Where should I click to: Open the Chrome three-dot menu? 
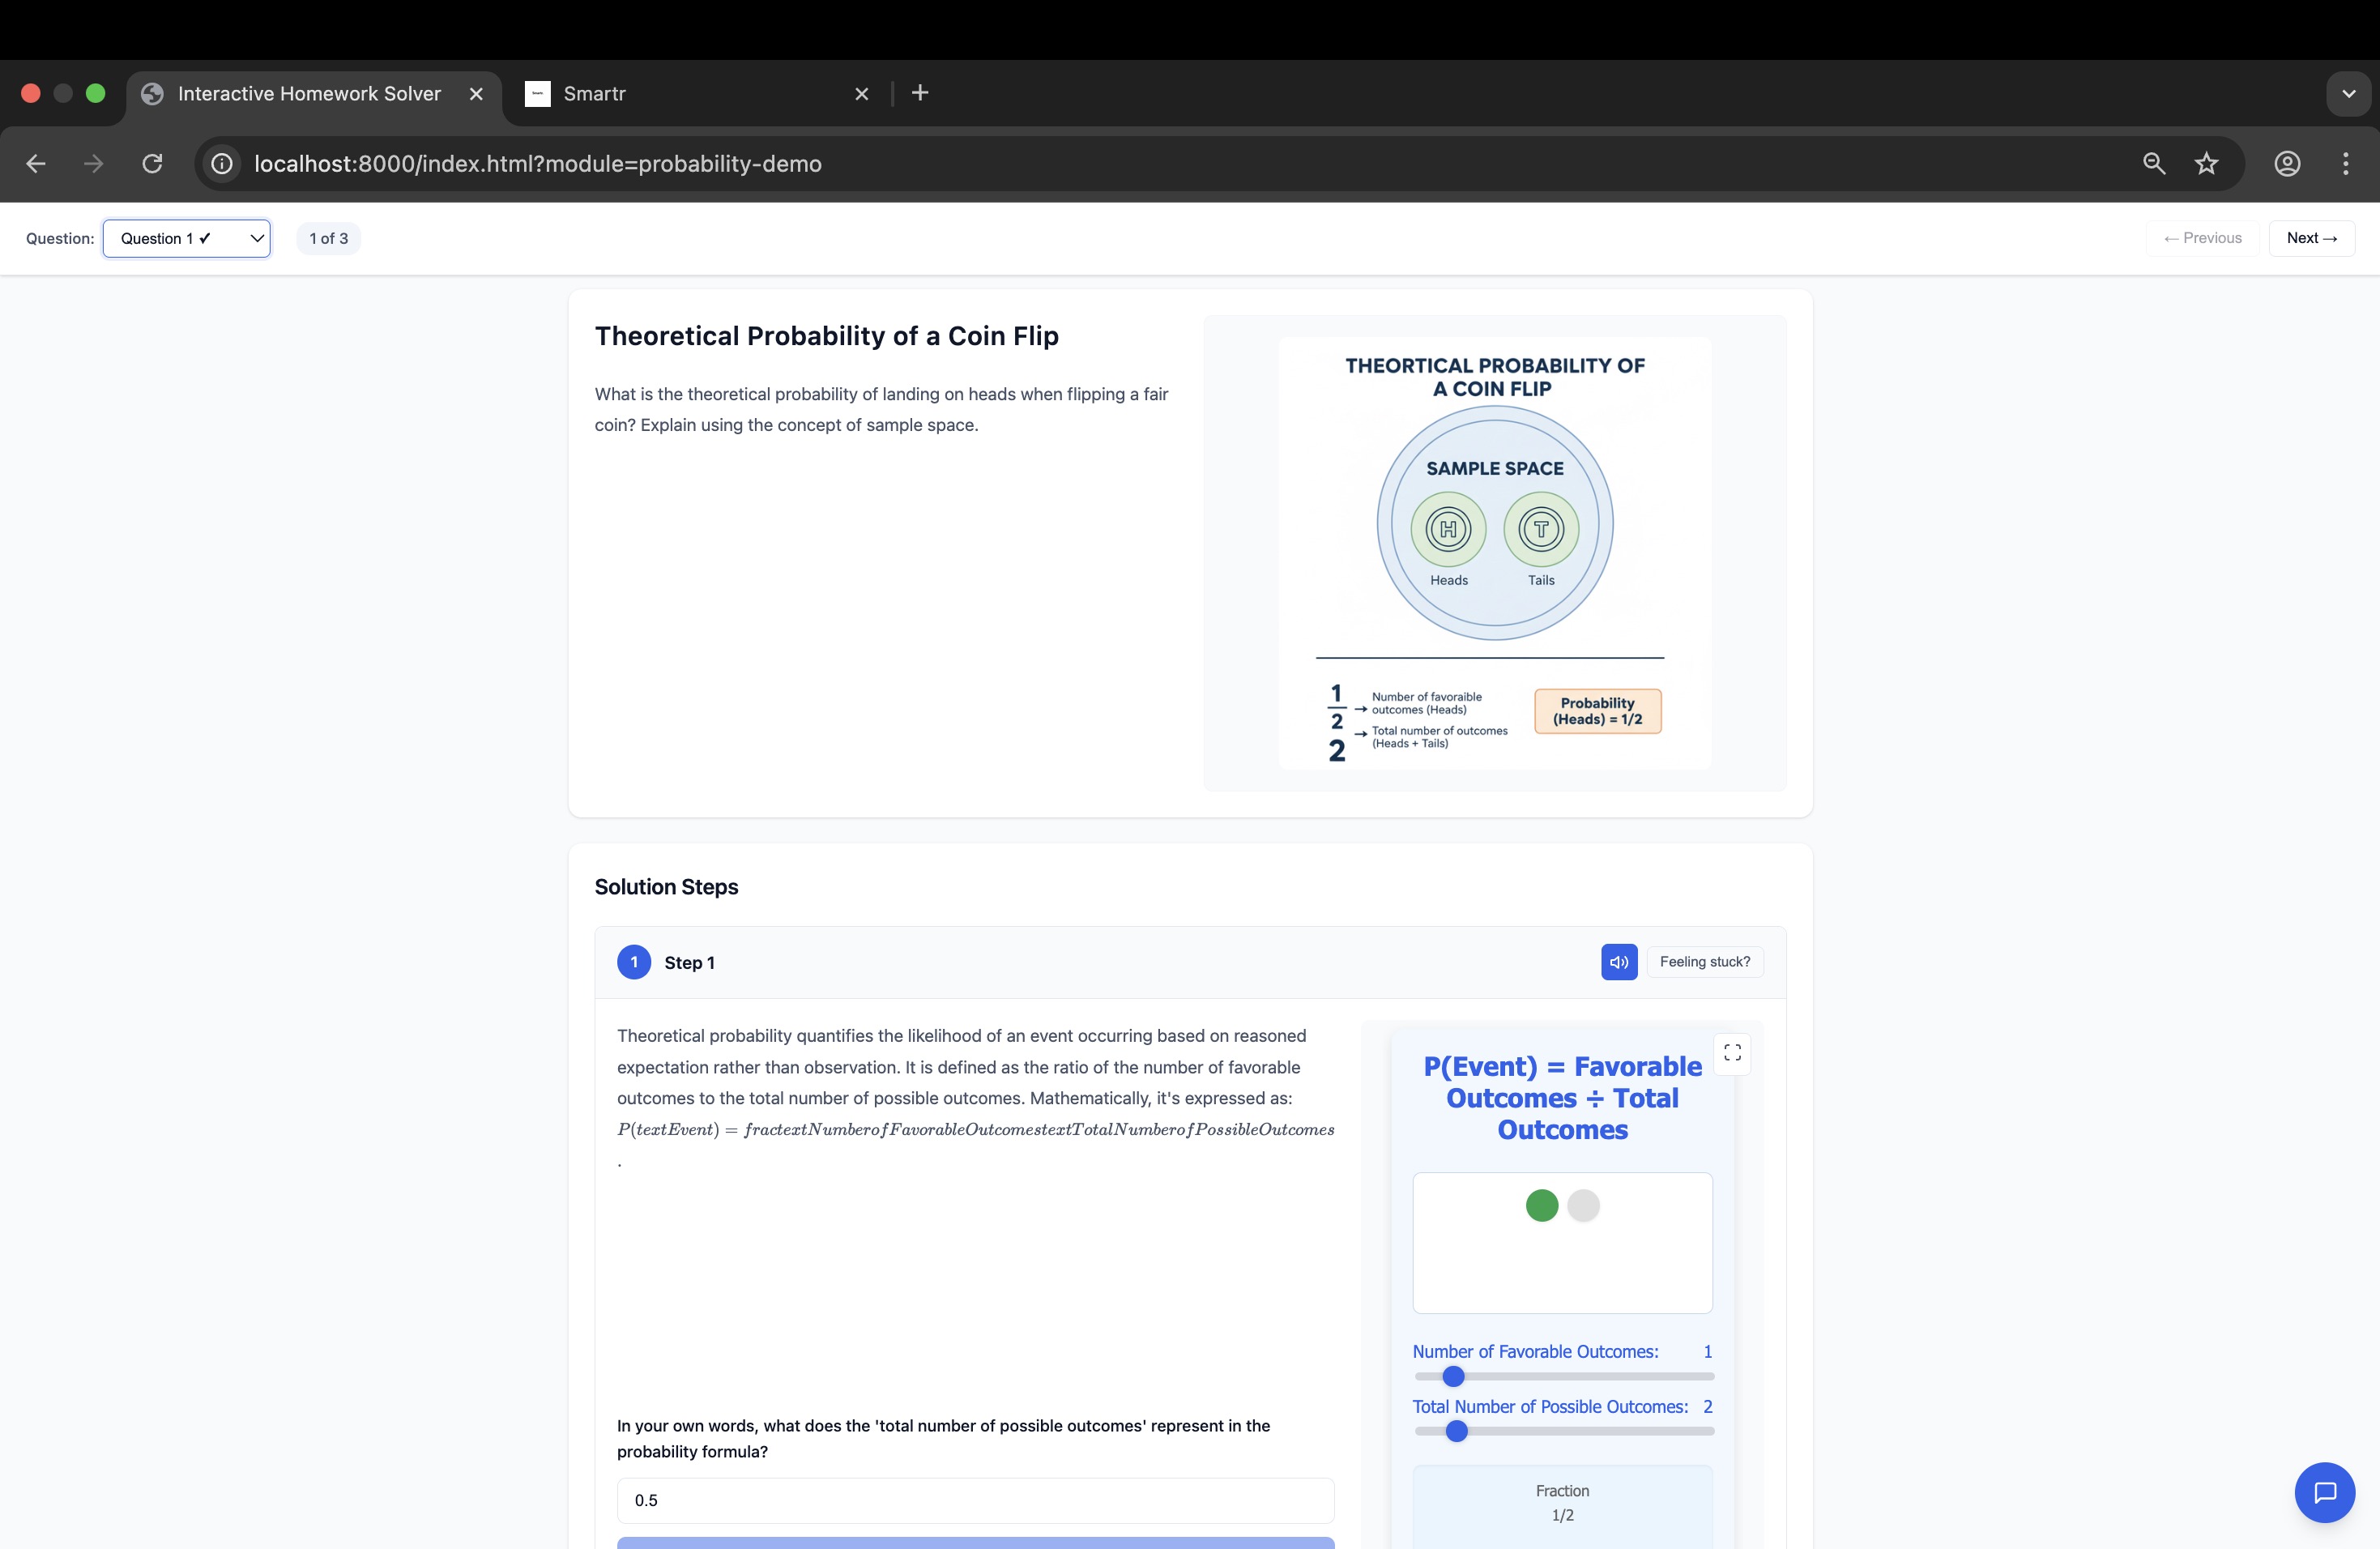point(2345,163)
